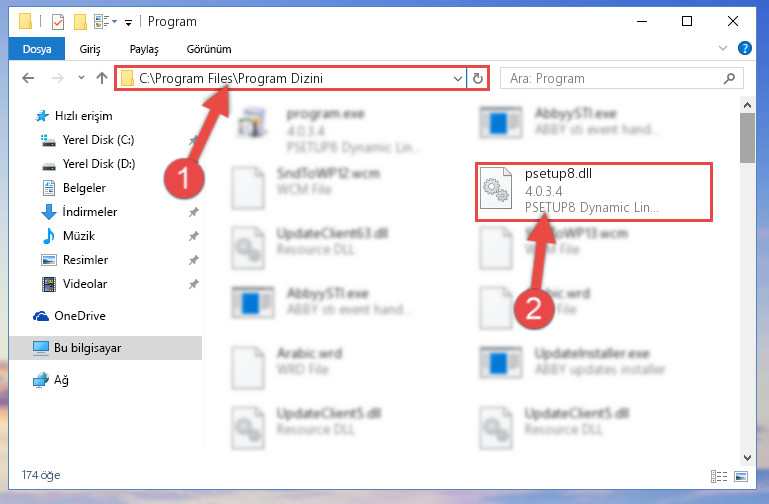The image size is (769, 504).
Task: Expand the ribbon chevron
Action: click(x=722, y=48)
